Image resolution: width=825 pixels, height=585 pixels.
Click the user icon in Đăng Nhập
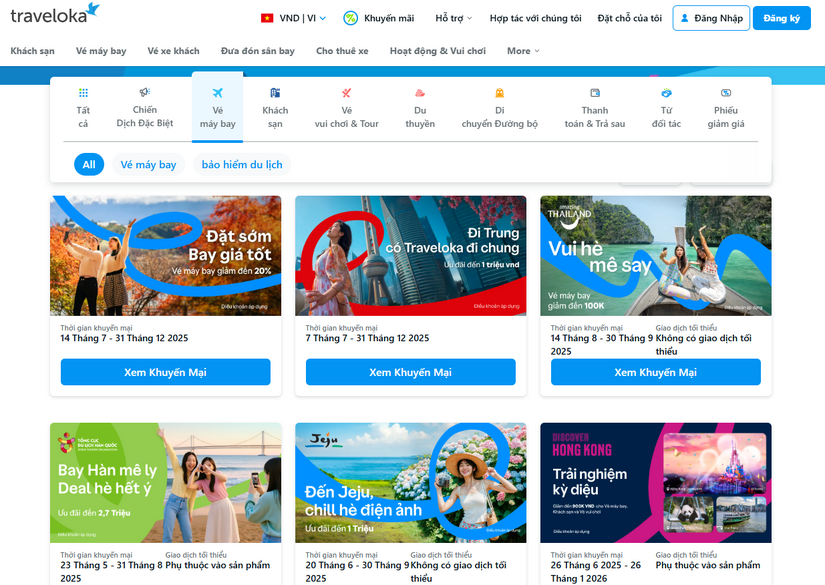tap(685, 18)
